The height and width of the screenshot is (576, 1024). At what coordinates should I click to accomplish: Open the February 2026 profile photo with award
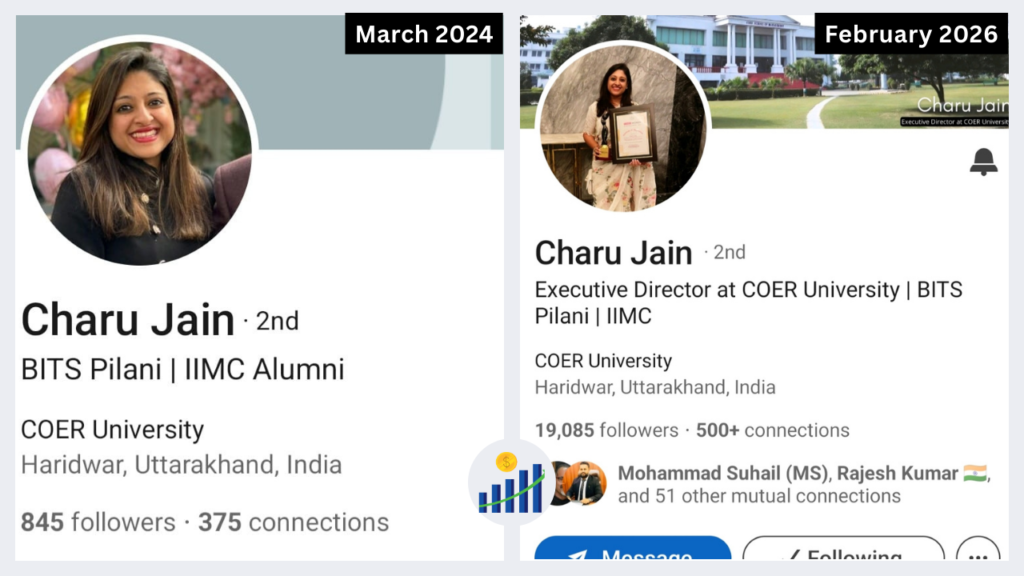(623, 127)
